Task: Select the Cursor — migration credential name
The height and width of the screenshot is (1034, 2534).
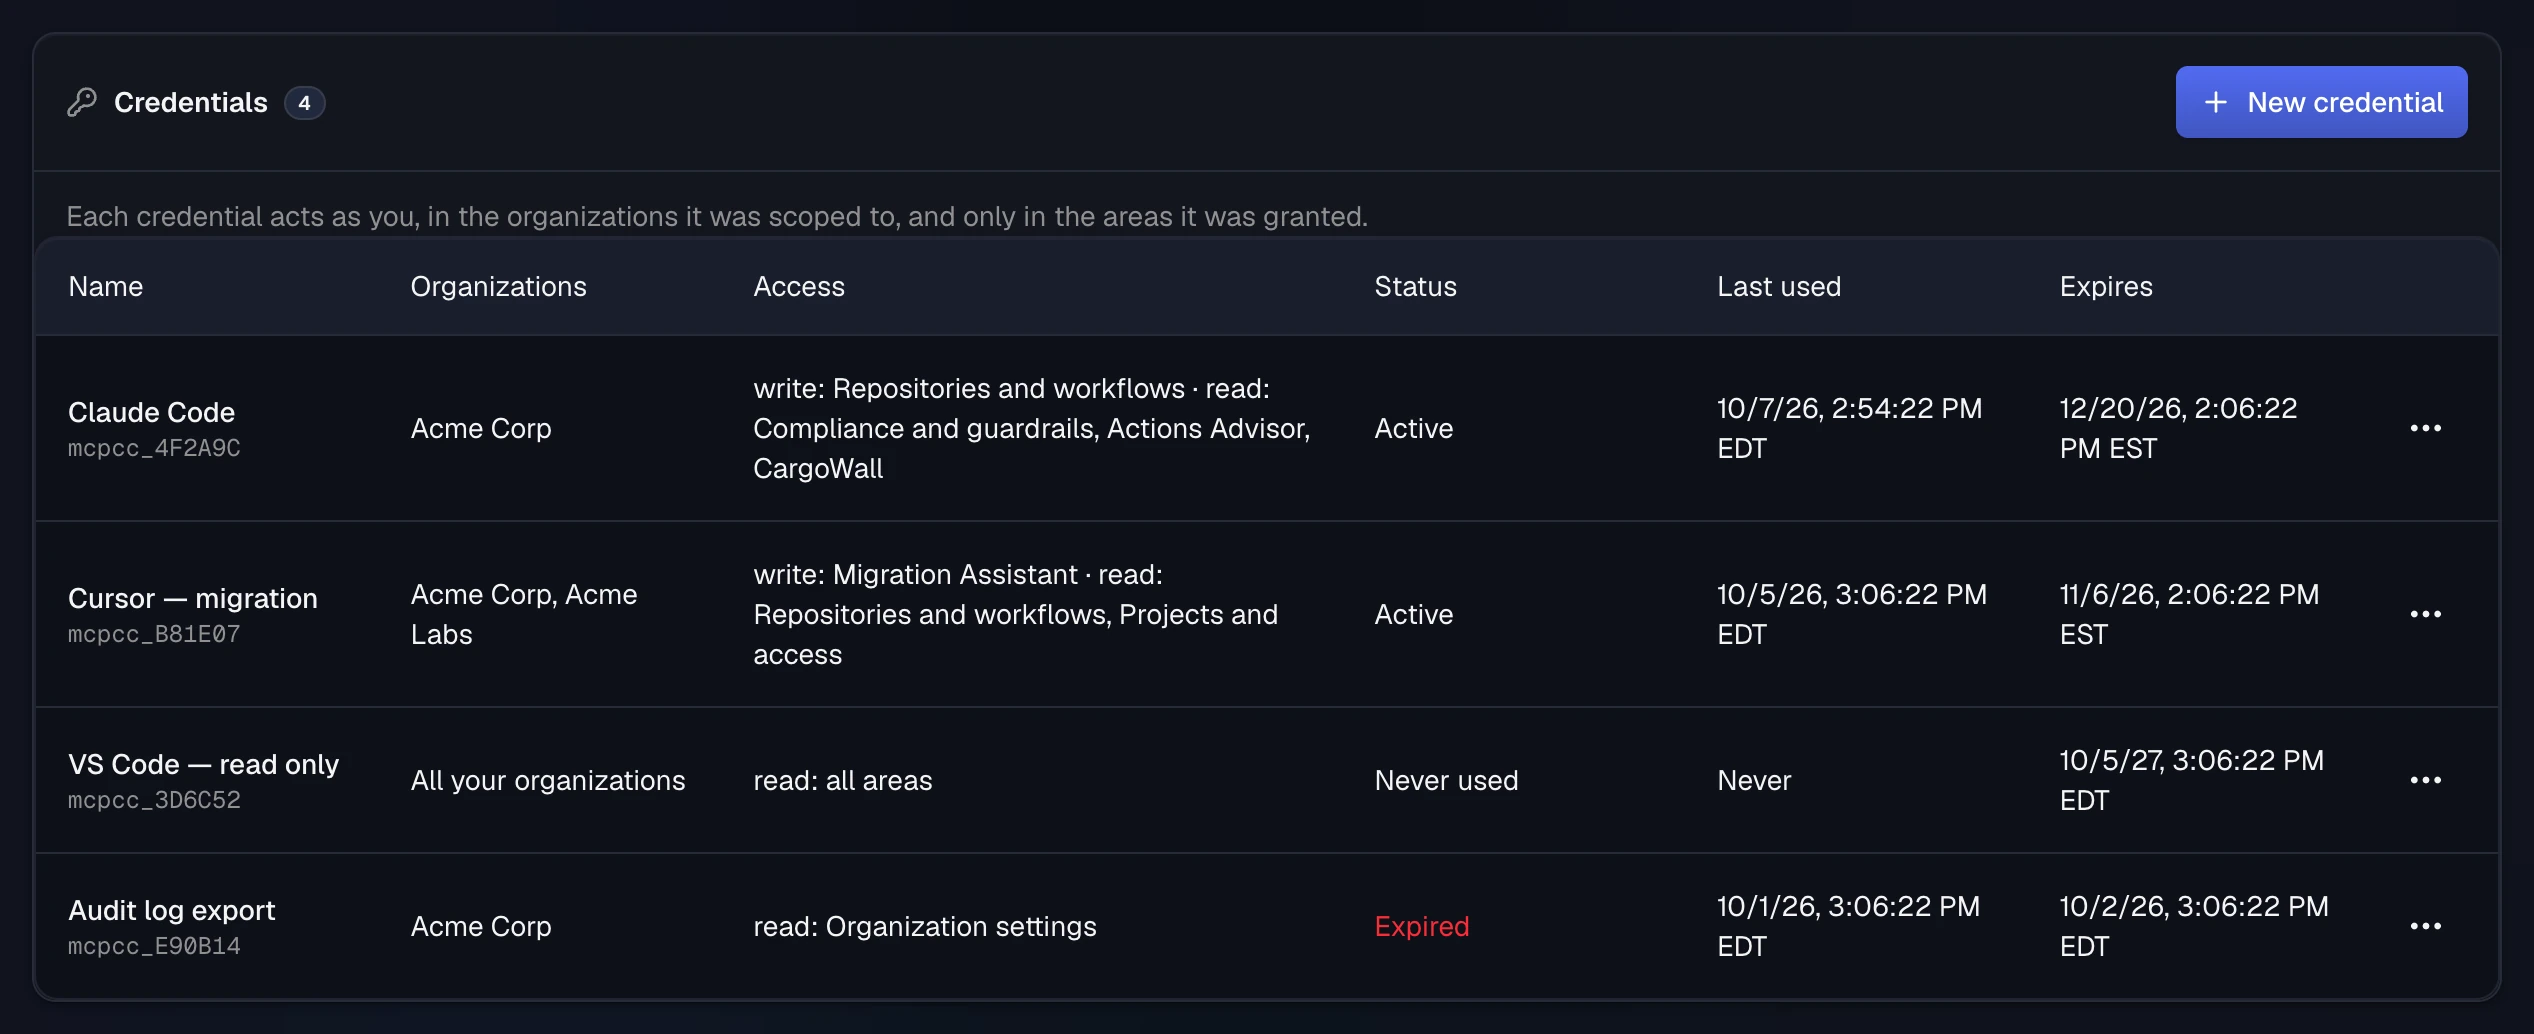Action: (x=193, y=598)
